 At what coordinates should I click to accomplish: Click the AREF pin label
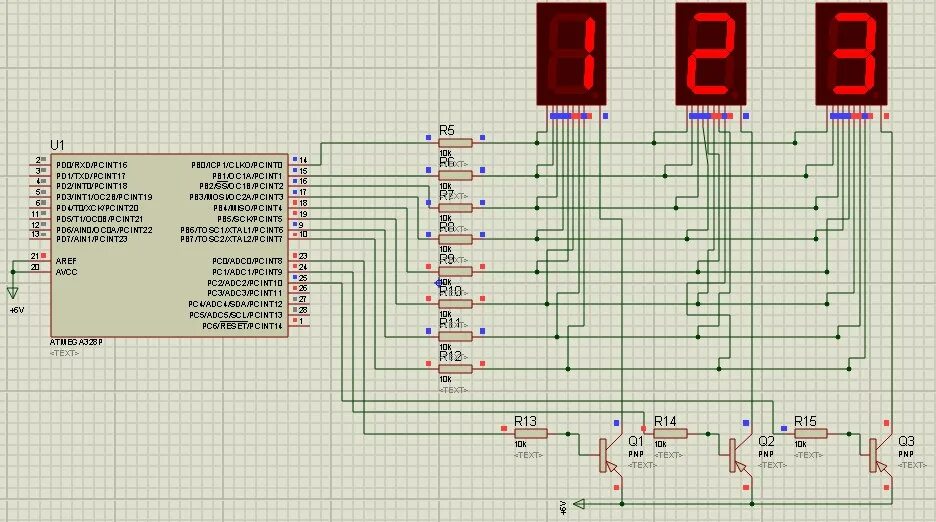tap(66, 261)
